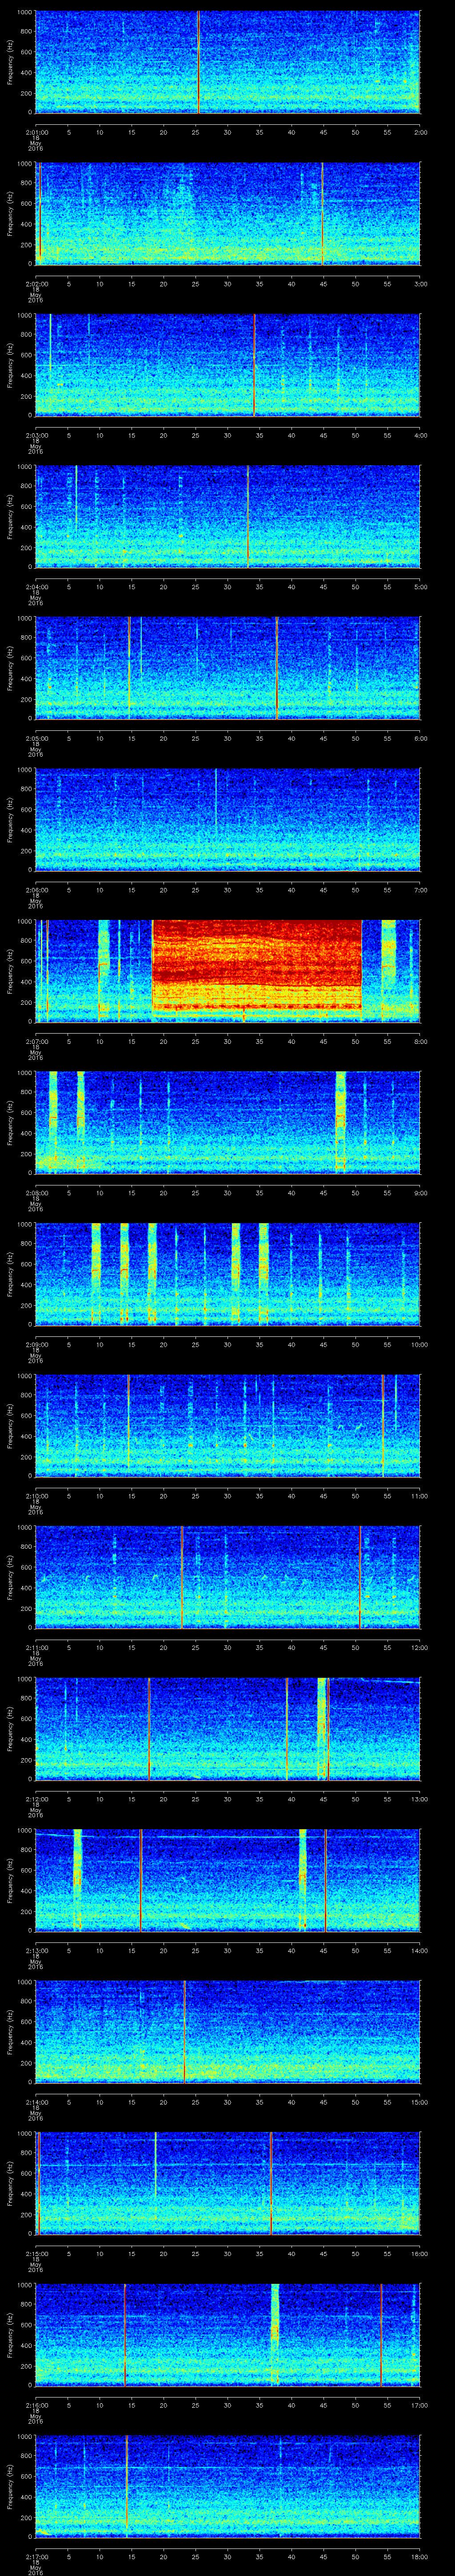Select the spectrogram panel starting at 2:15:00

pos(228,2183)
